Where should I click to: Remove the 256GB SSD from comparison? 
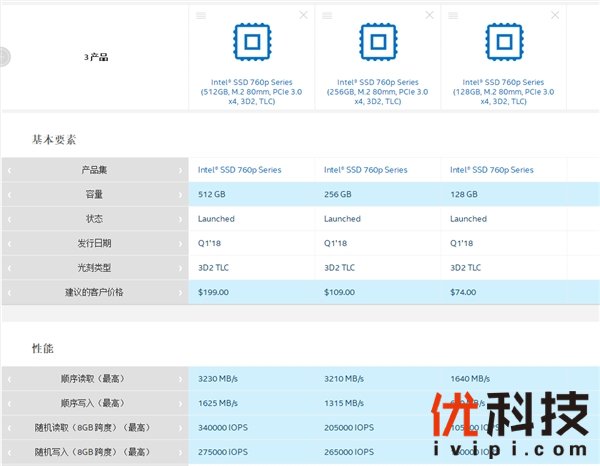pyautogui.click(x=429, y=15)
